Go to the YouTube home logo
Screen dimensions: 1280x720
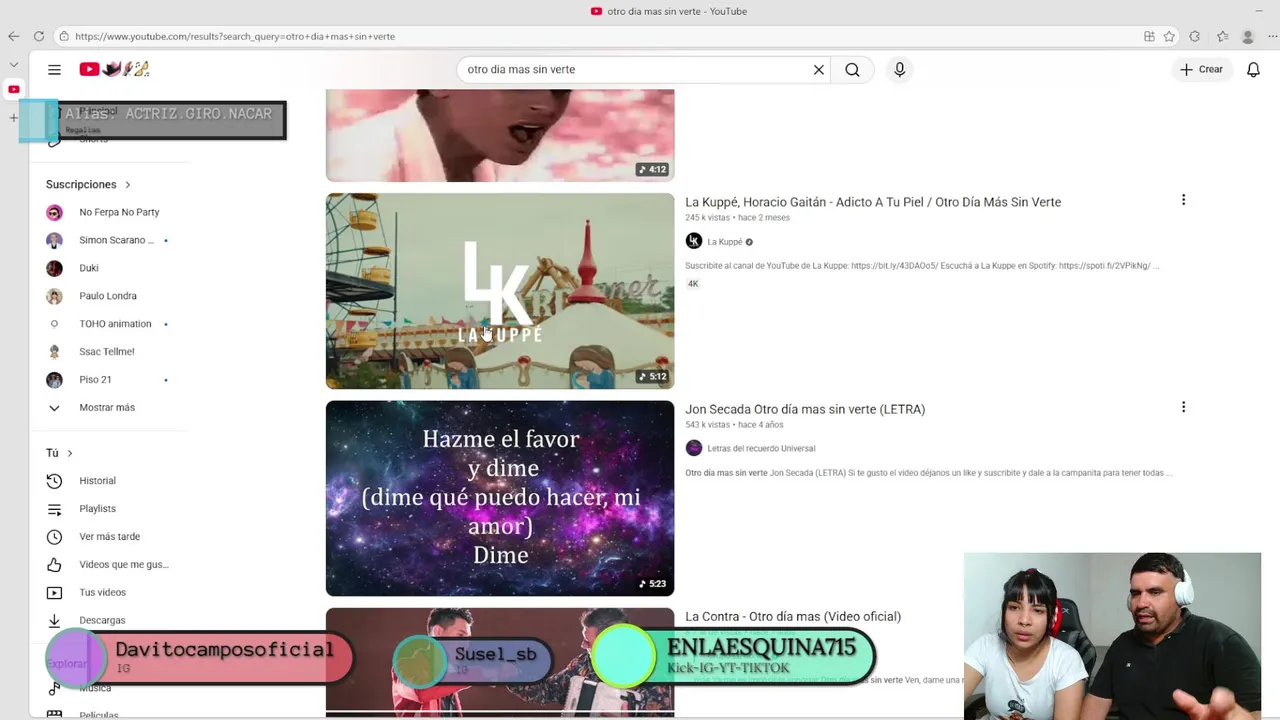114,69
